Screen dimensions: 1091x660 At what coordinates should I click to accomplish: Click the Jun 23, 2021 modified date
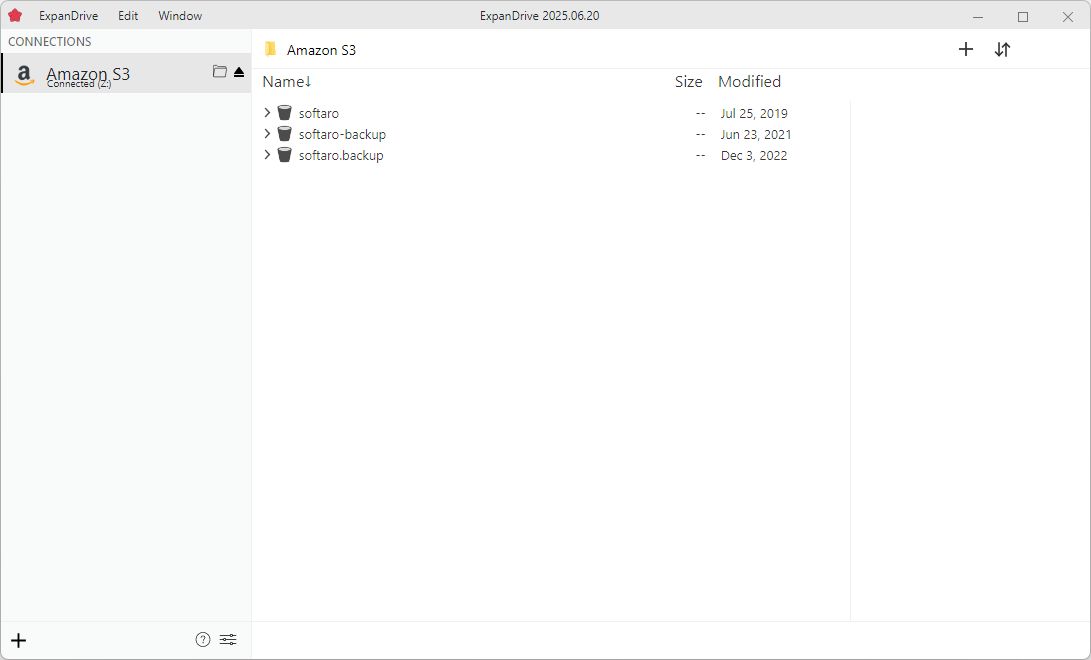pos(756,134)
